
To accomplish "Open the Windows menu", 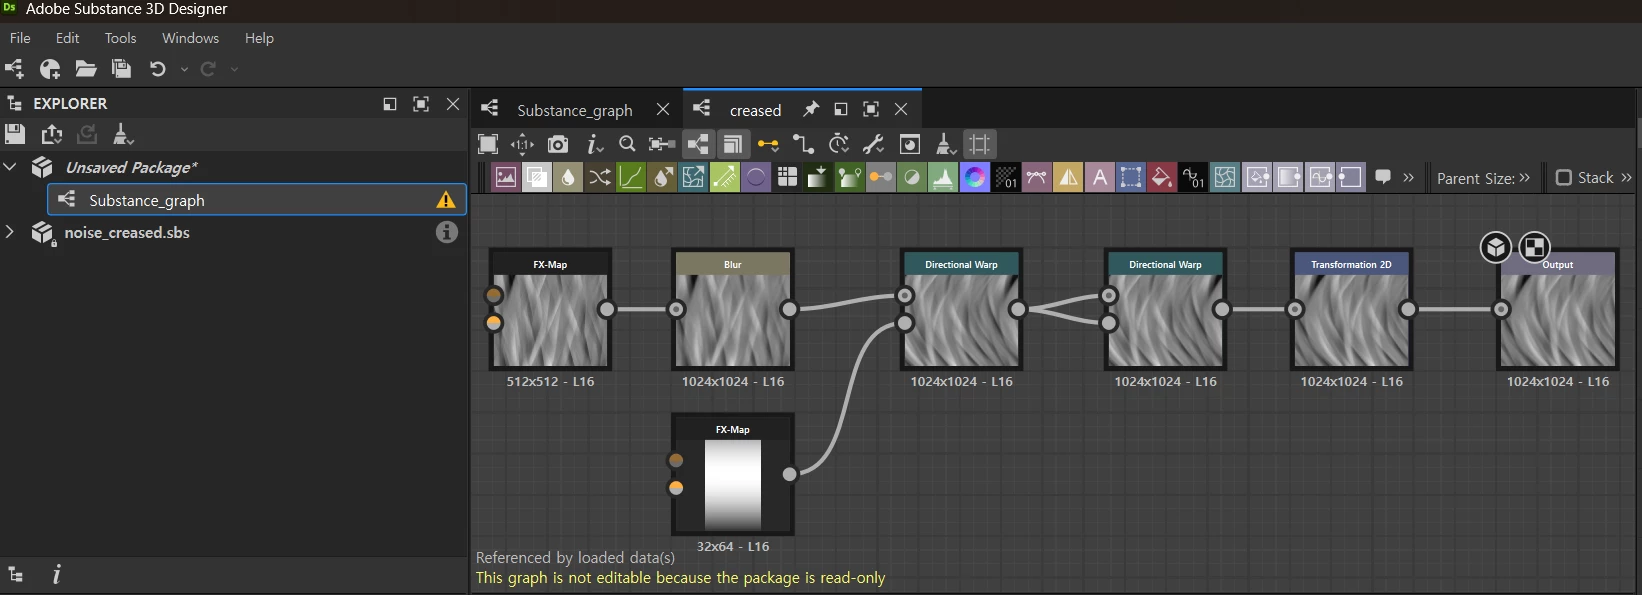I will 190,38.
